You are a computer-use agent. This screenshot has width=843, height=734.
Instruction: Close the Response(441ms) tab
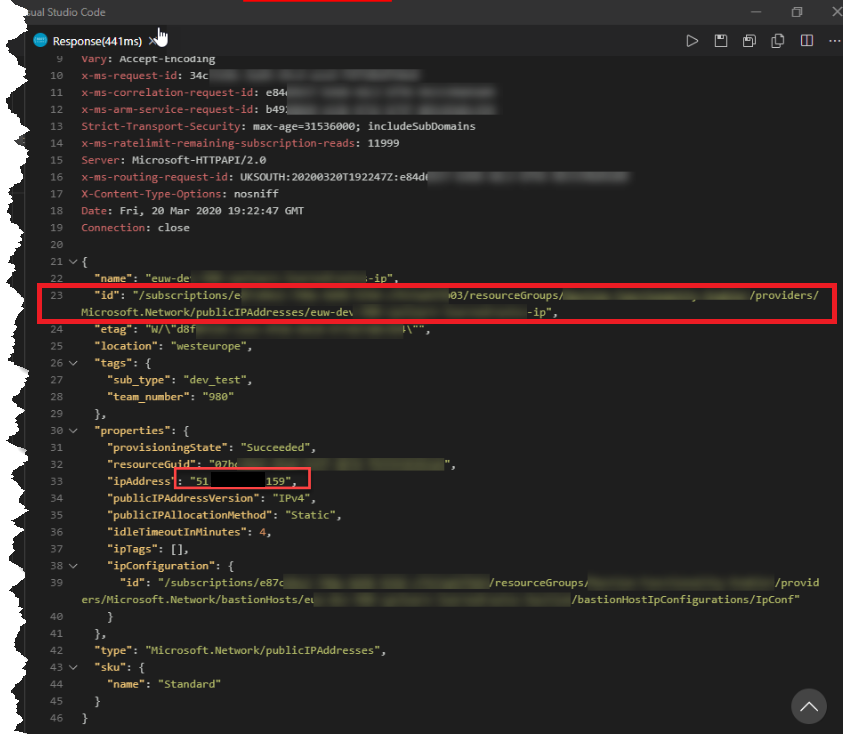[153, 41]
